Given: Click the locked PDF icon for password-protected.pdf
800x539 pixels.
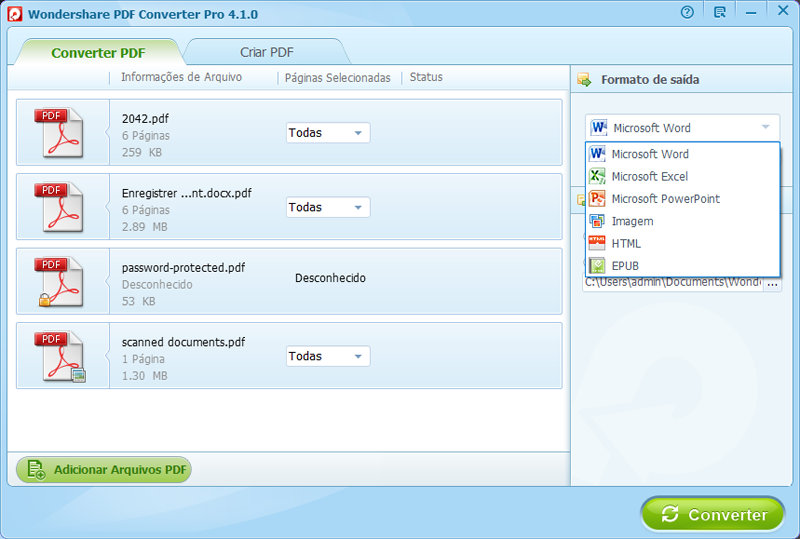Looking at the screenshot, I should point(62,282).
